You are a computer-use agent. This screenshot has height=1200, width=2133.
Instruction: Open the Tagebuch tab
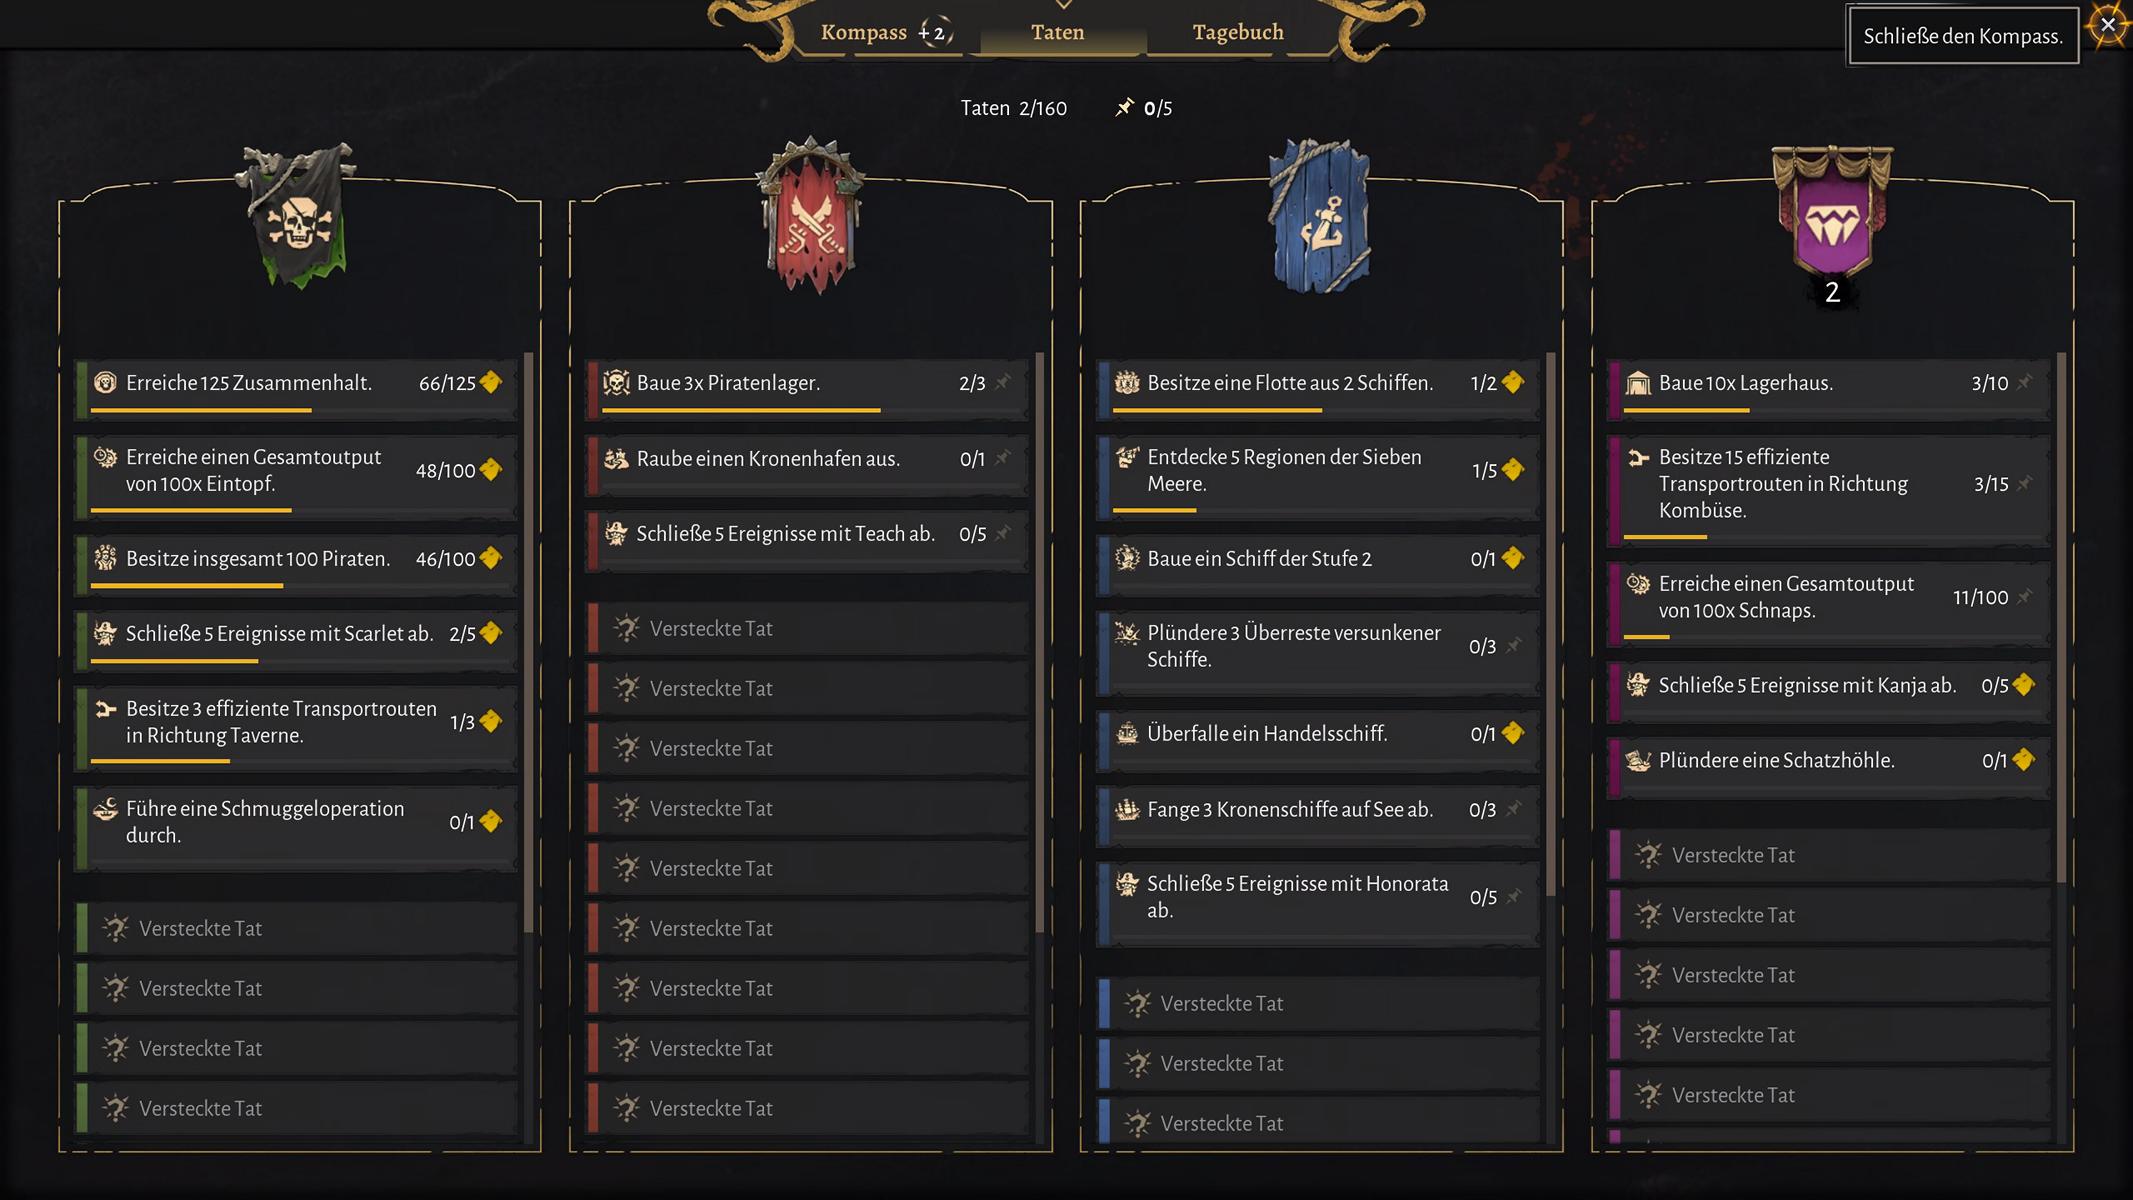1238,32
